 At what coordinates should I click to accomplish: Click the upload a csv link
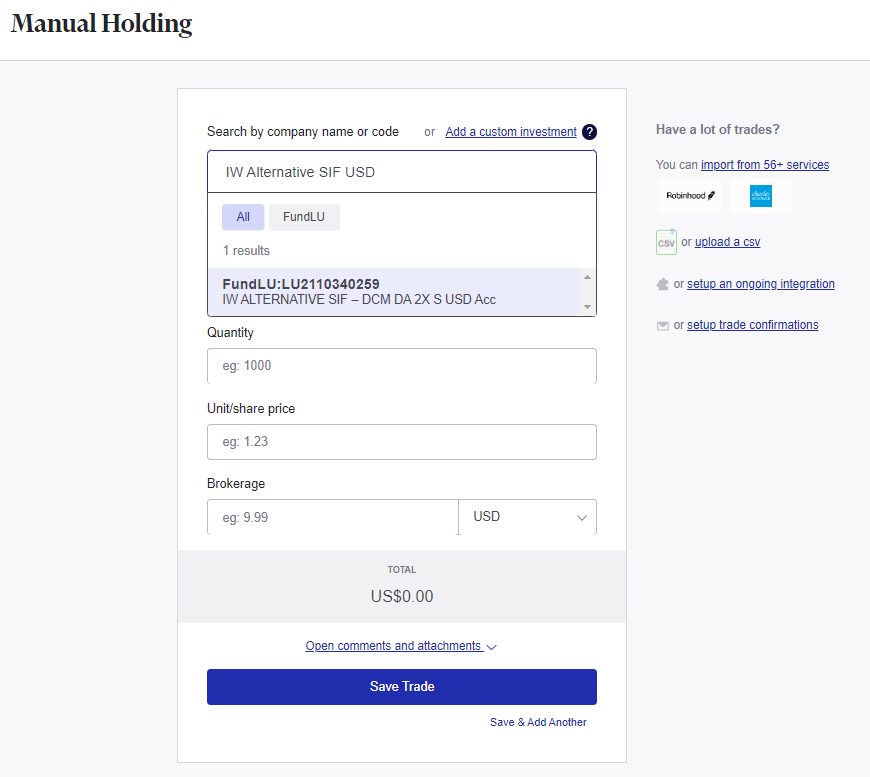[x=727, y=242]
